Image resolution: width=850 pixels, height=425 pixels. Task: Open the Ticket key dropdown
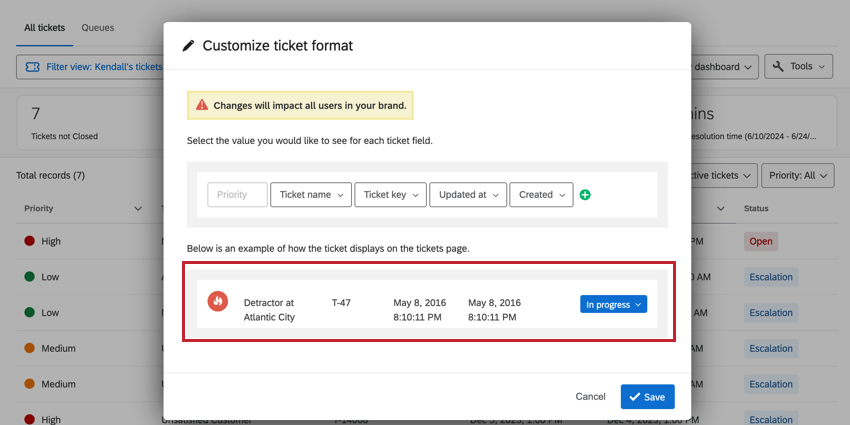[x=390, y=195]
